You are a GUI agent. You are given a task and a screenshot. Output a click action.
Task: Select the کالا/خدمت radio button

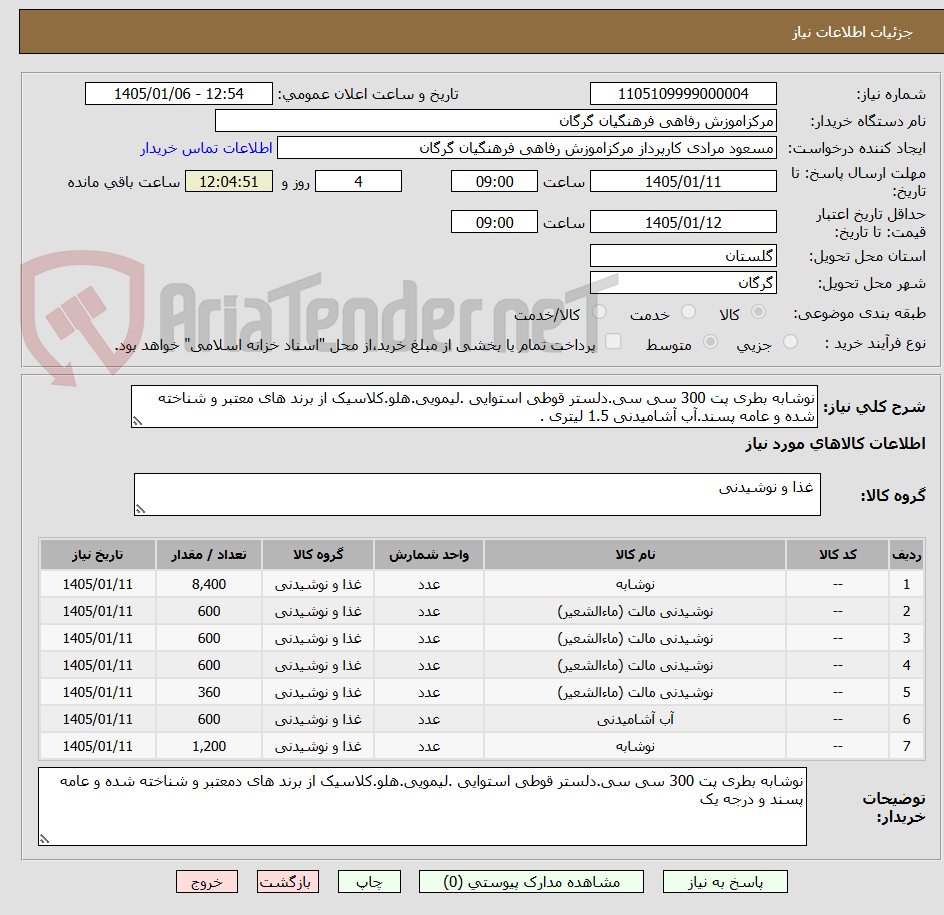[x=599, y=312]
